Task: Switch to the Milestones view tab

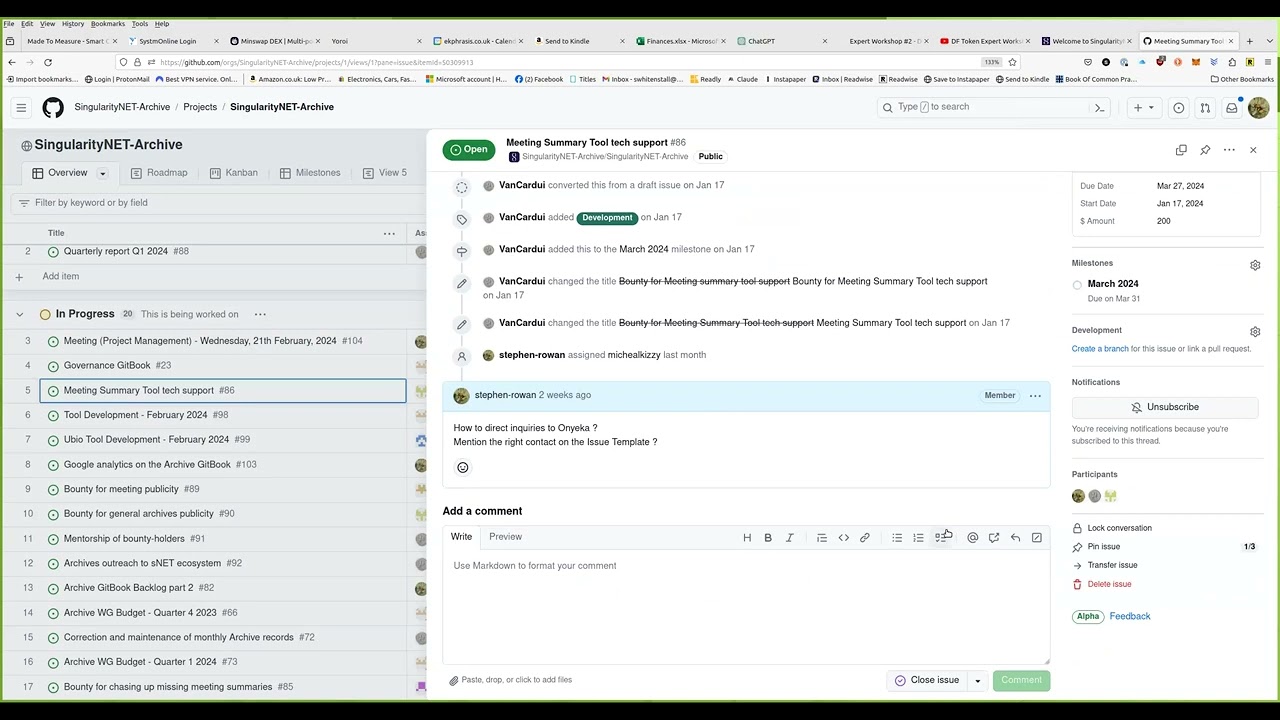Action: click(310, 173)
